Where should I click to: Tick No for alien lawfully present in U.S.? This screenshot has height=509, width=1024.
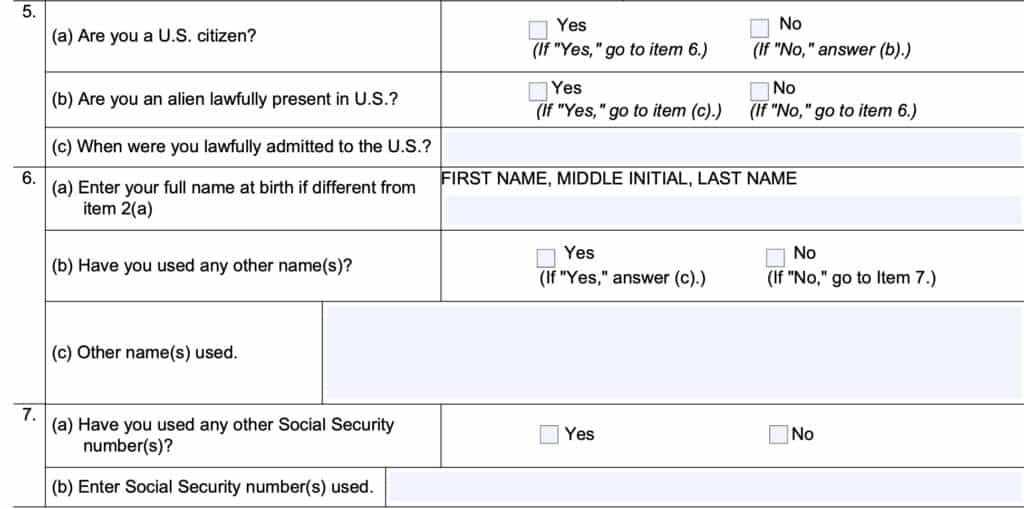760,91
